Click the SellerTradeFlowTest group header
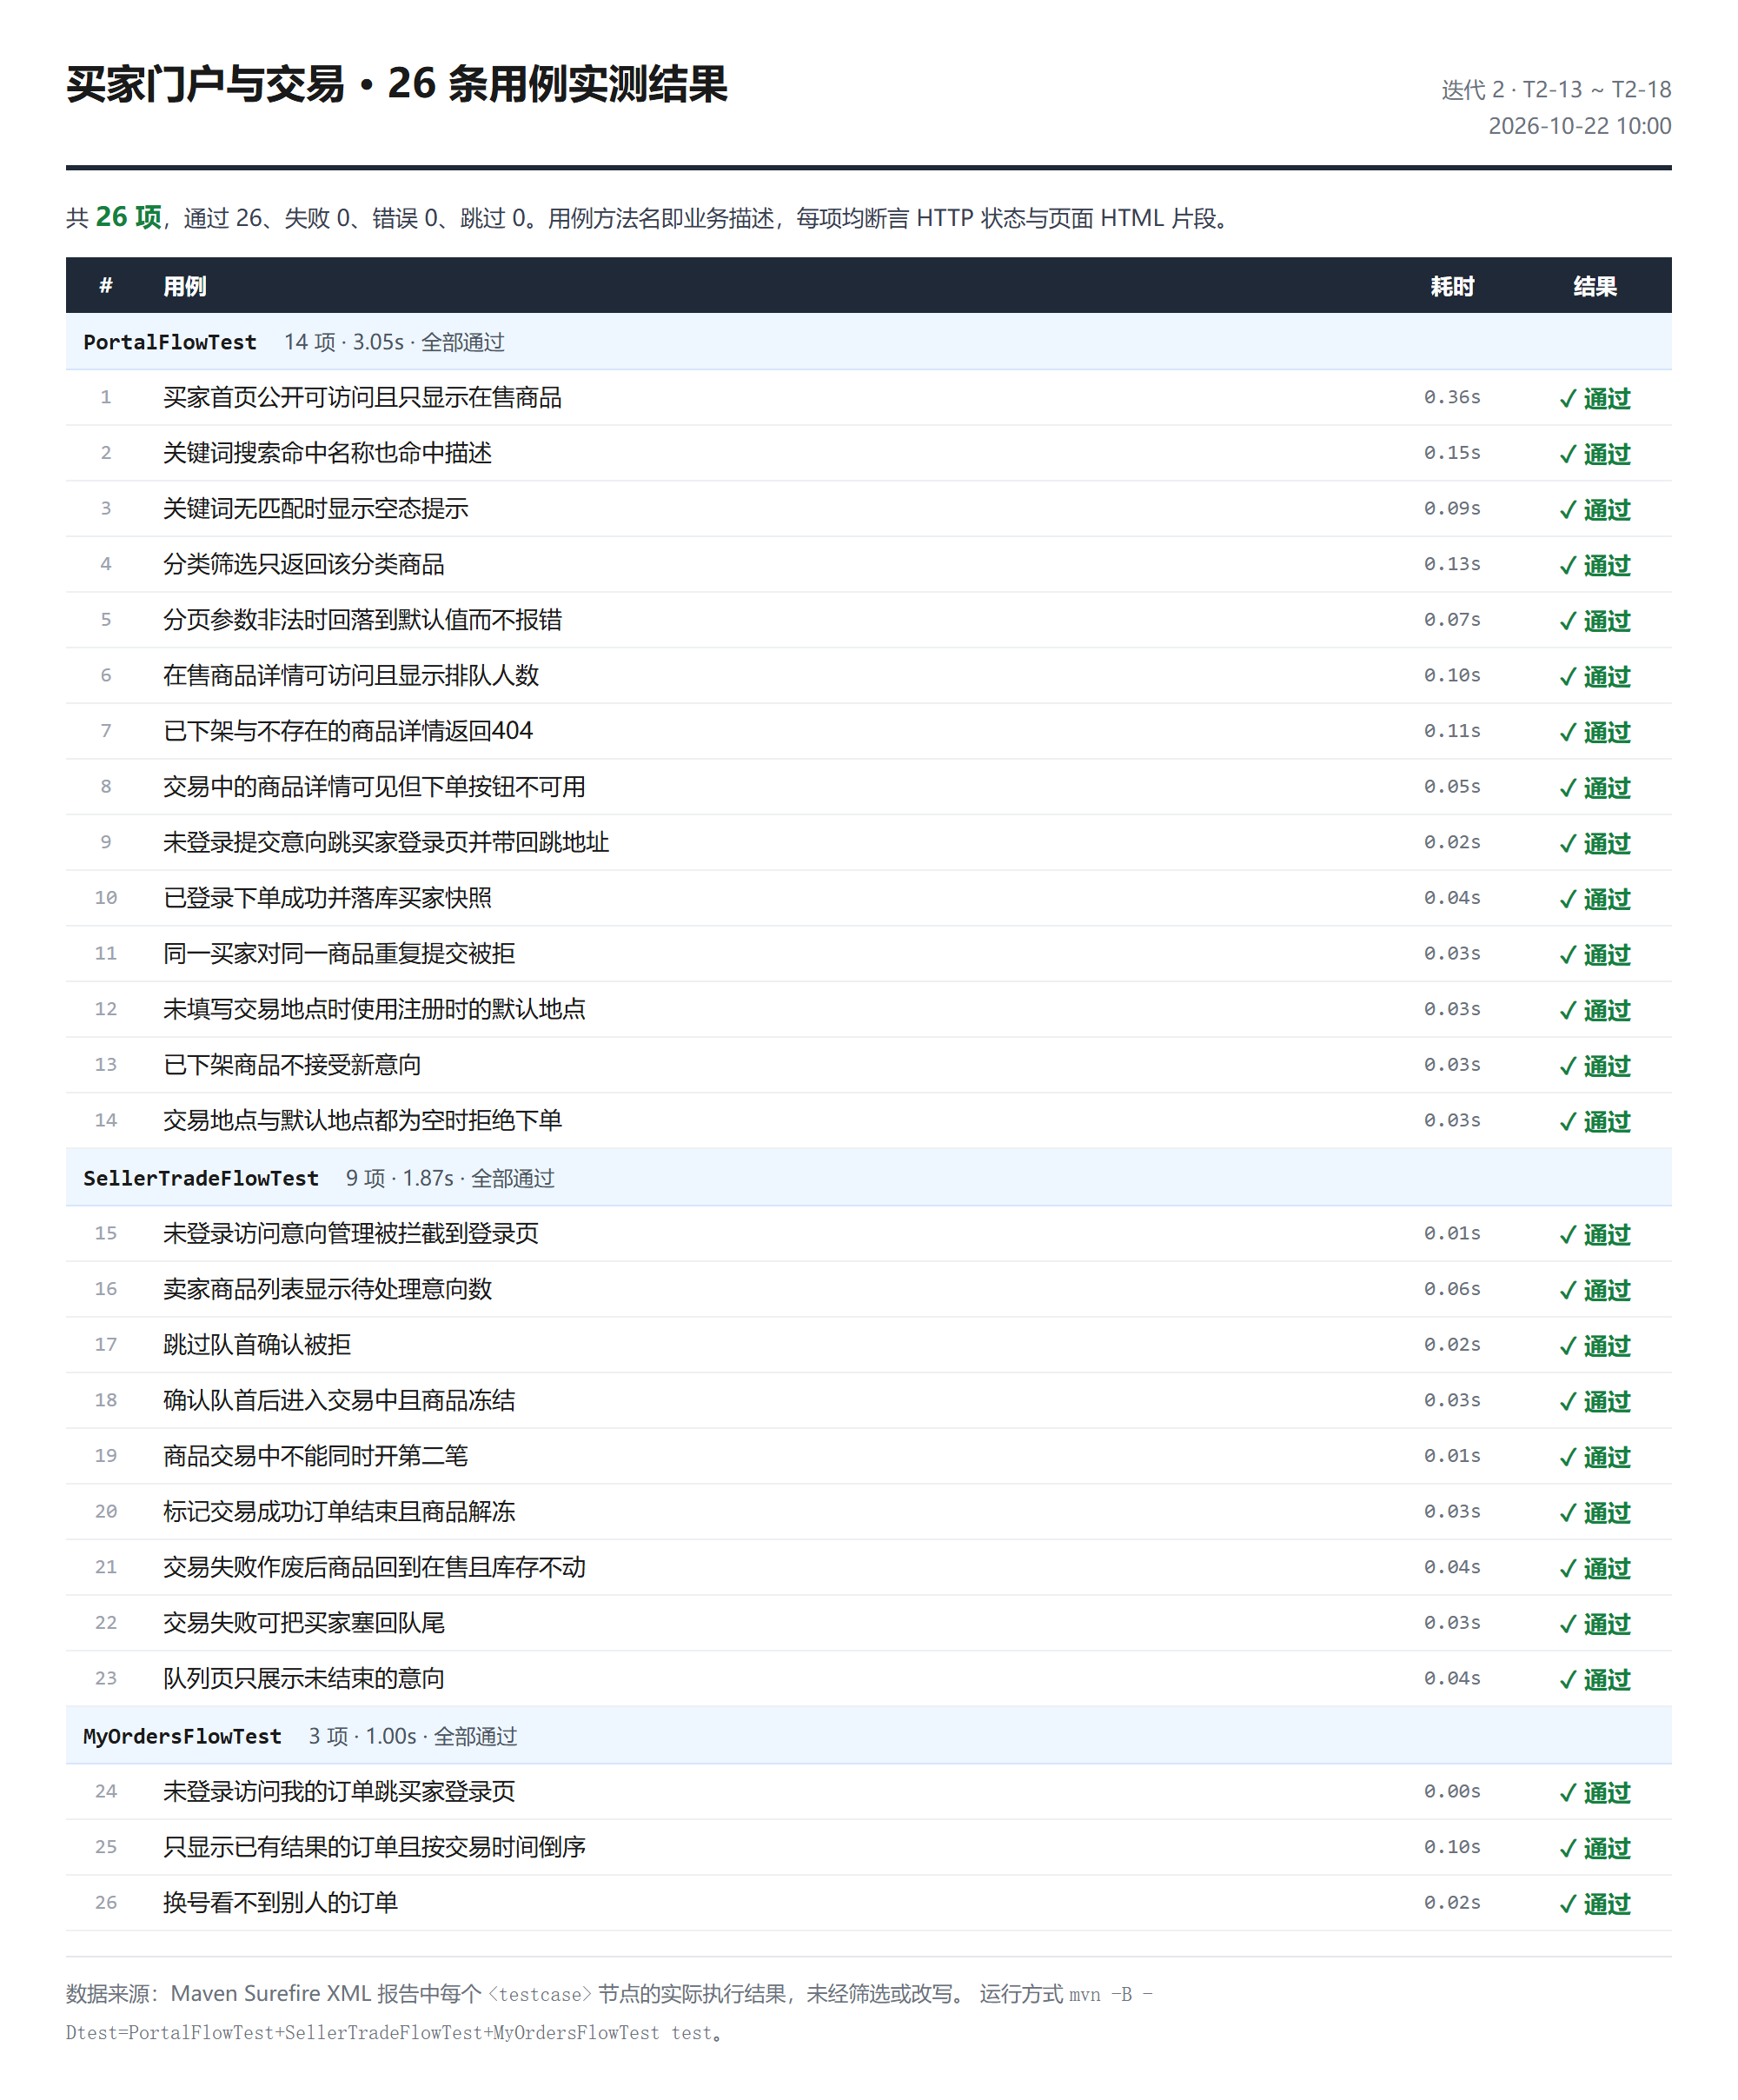 pyautogui.click(x=868, y=1178)
